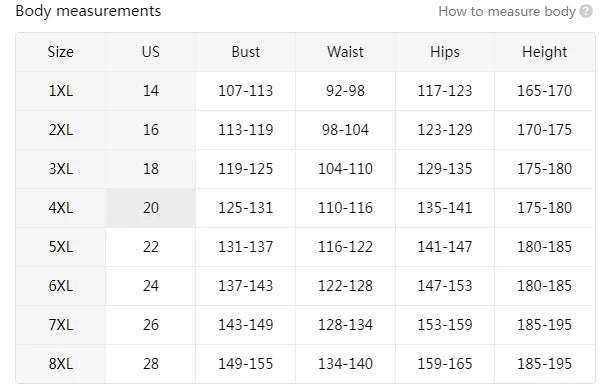Click the 129-135 hips measurement cell

(445, 169)
